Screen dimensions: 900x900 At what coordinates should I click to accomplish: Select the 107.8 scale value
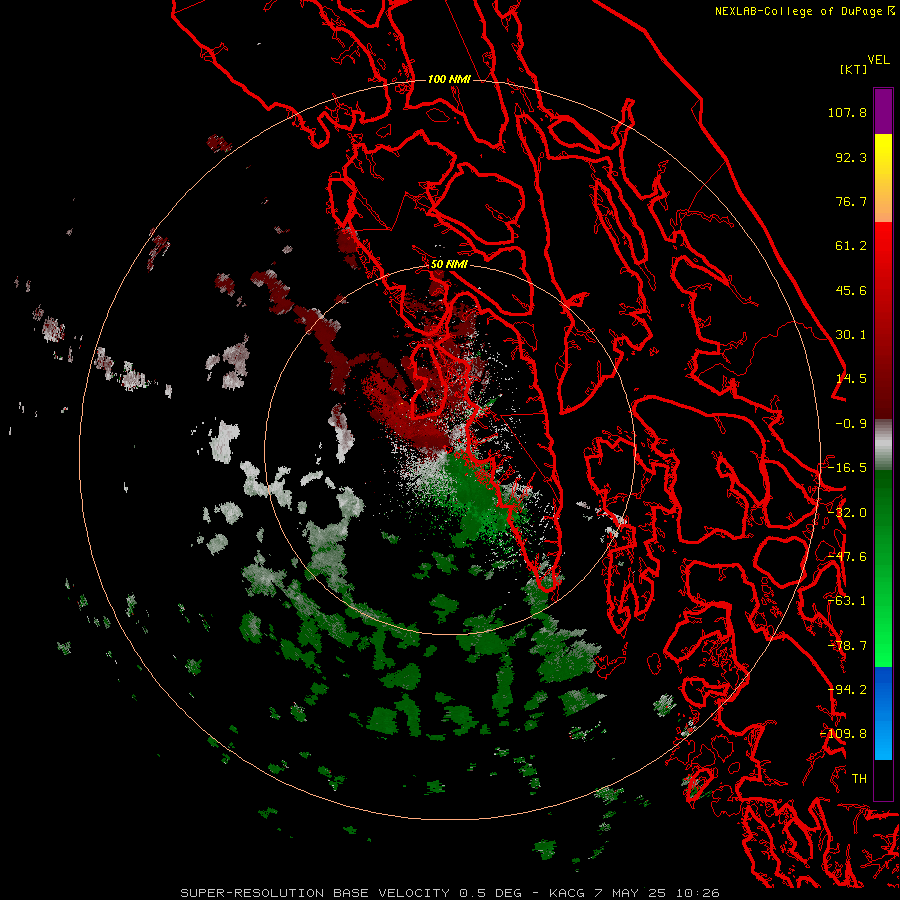coord(847,112)
